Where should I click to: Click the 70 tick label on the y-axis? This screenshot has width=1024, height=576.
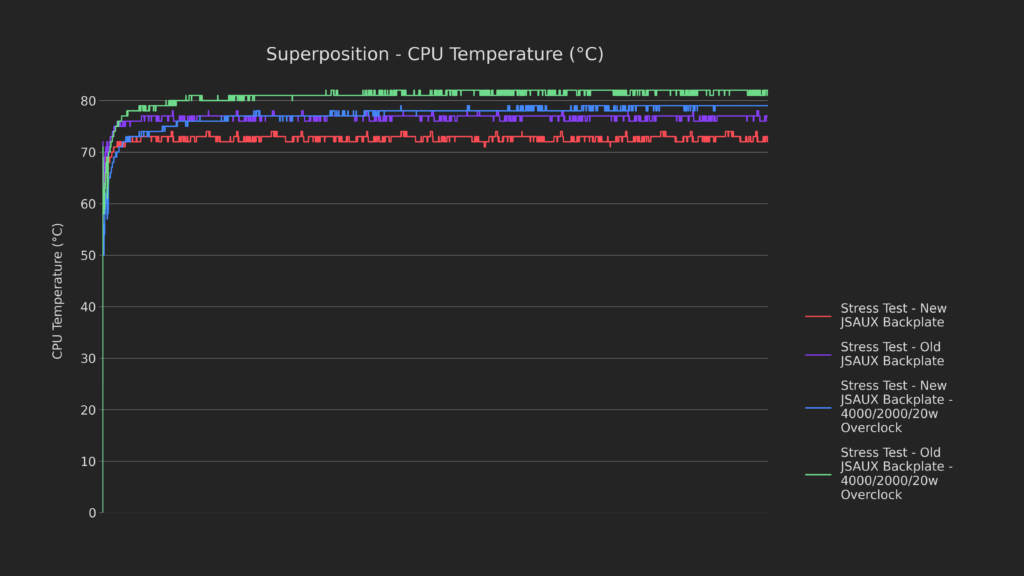[x=88, y=153]
